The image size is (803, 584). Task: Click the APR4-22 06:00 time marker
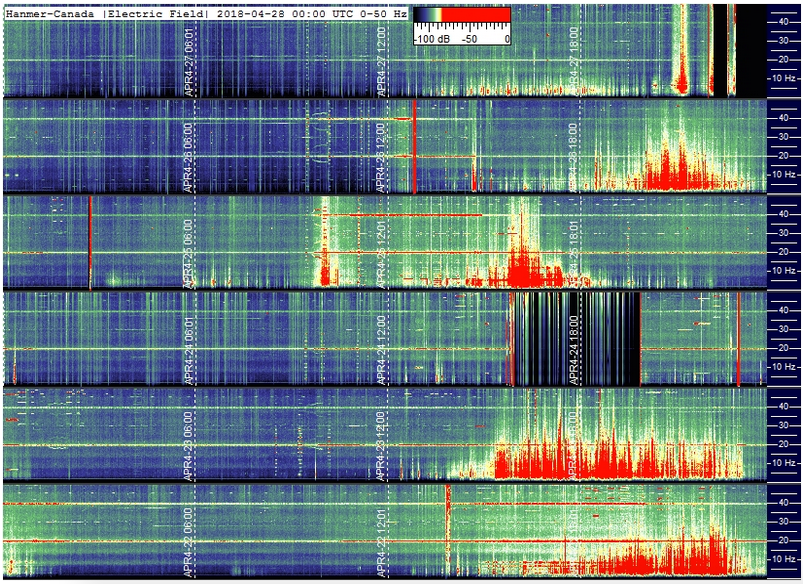click(x=189, y=543)
